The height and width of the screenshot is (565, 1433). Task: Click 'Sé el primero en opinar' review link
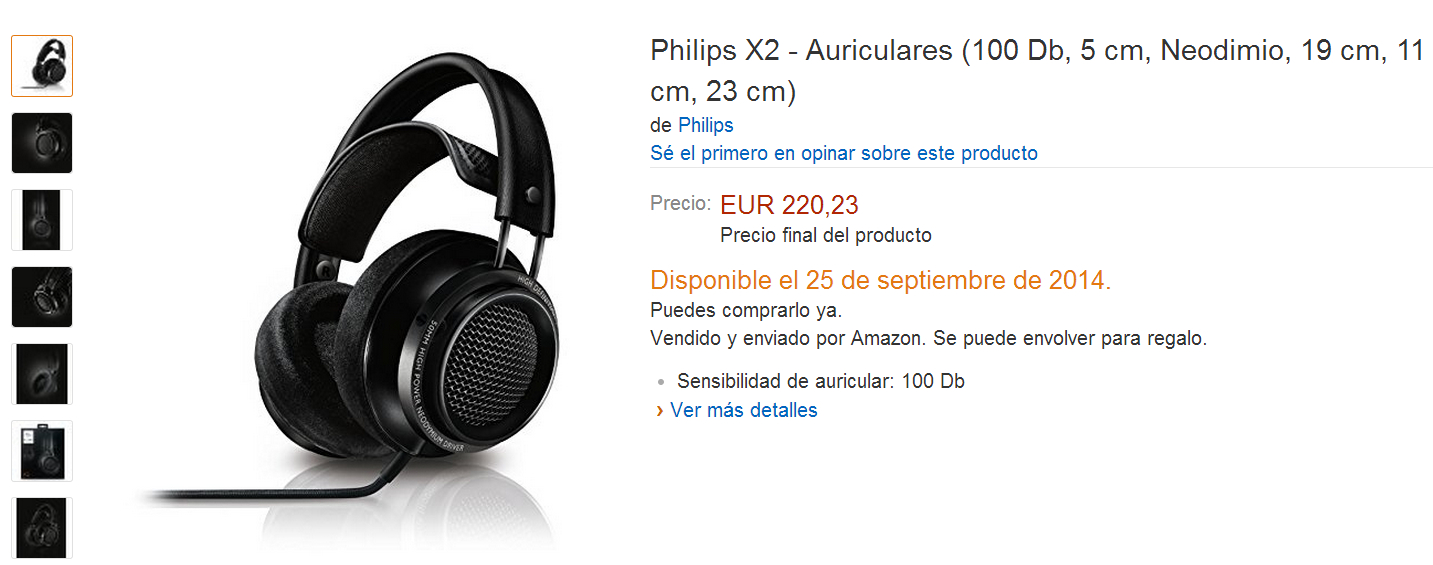[x=844, y=153]
